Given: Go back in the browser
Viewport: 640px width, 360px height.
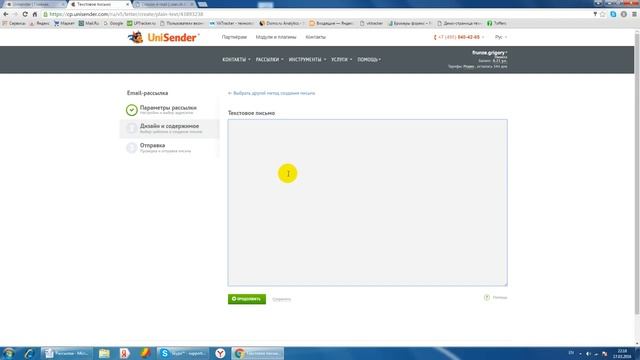Looking at the screenshot, I should (6, 14).
